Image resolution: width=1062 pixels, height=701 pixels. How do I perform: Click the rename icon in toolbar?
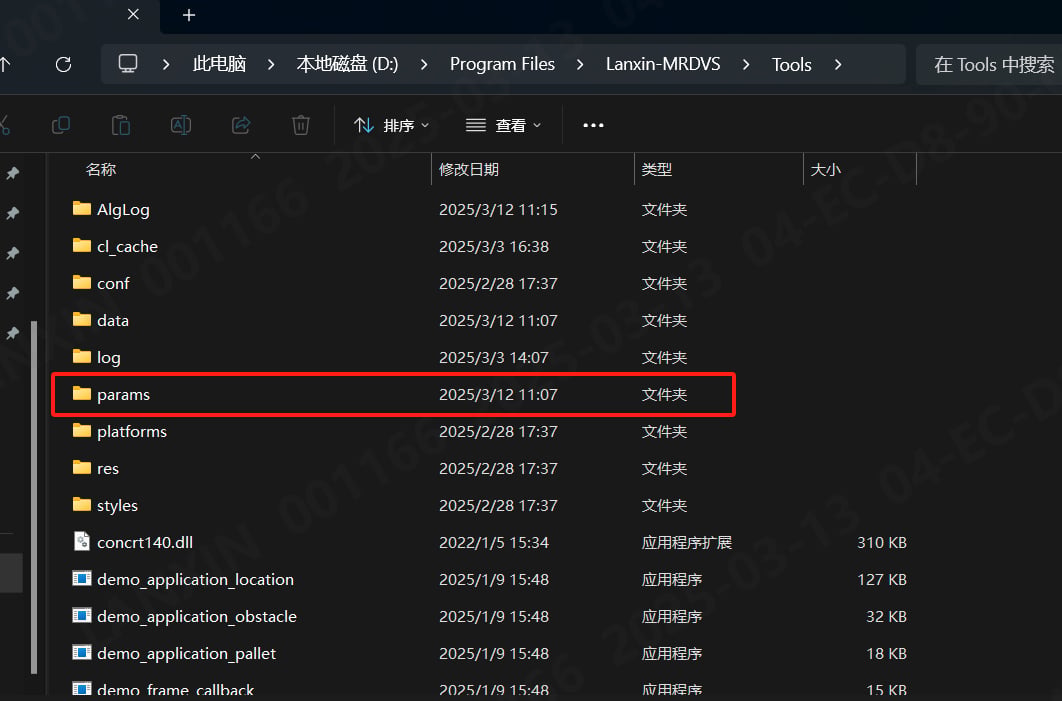pyautogui.click(x=181, y=125)
